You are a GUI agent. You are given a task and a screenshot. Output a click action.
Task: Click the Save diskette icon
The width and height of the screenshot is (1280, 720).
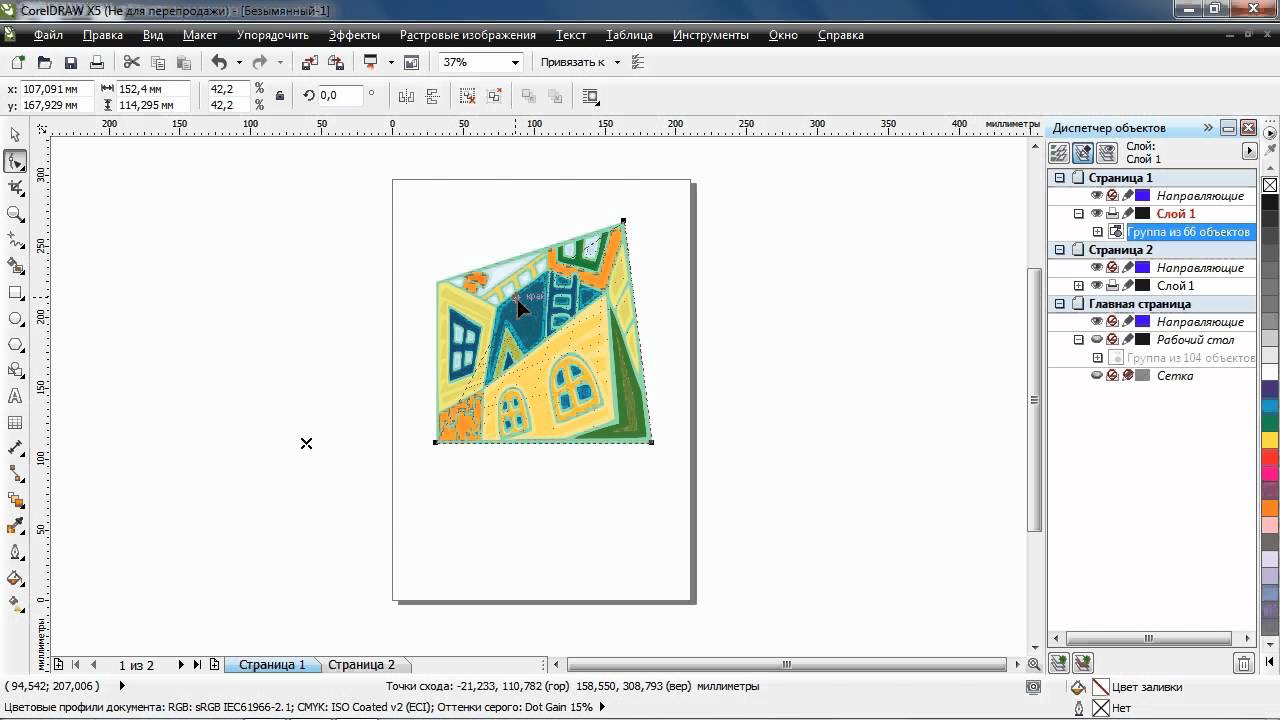tap(70, 62)
